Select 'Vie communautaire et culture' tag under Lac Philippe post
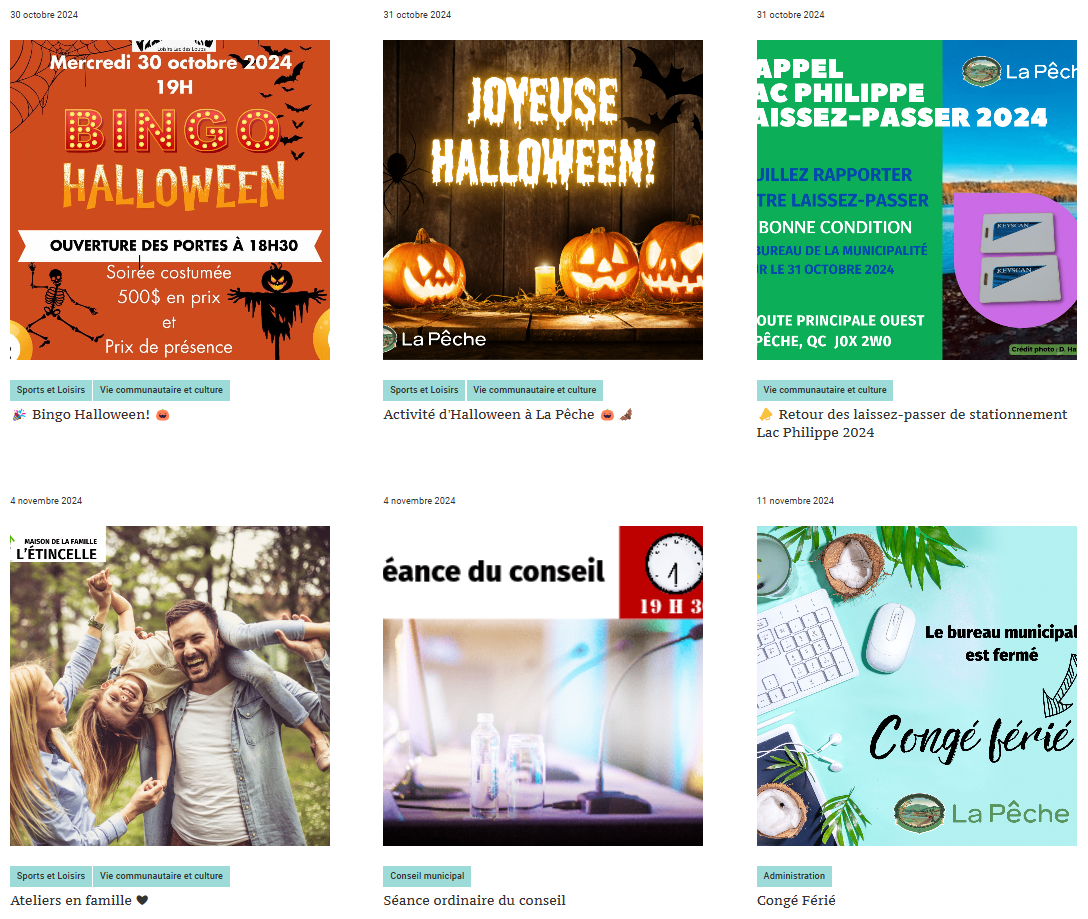Screen dimensions: 1088x919 (825, 390)
